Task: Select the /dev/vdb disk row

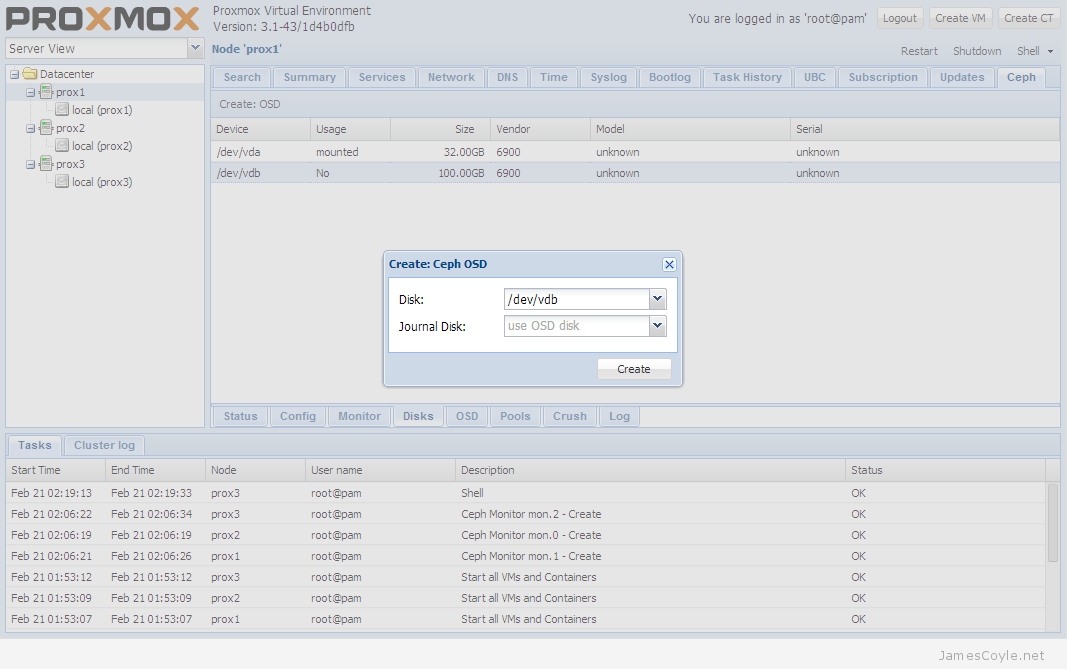Action: pos(635,173)
